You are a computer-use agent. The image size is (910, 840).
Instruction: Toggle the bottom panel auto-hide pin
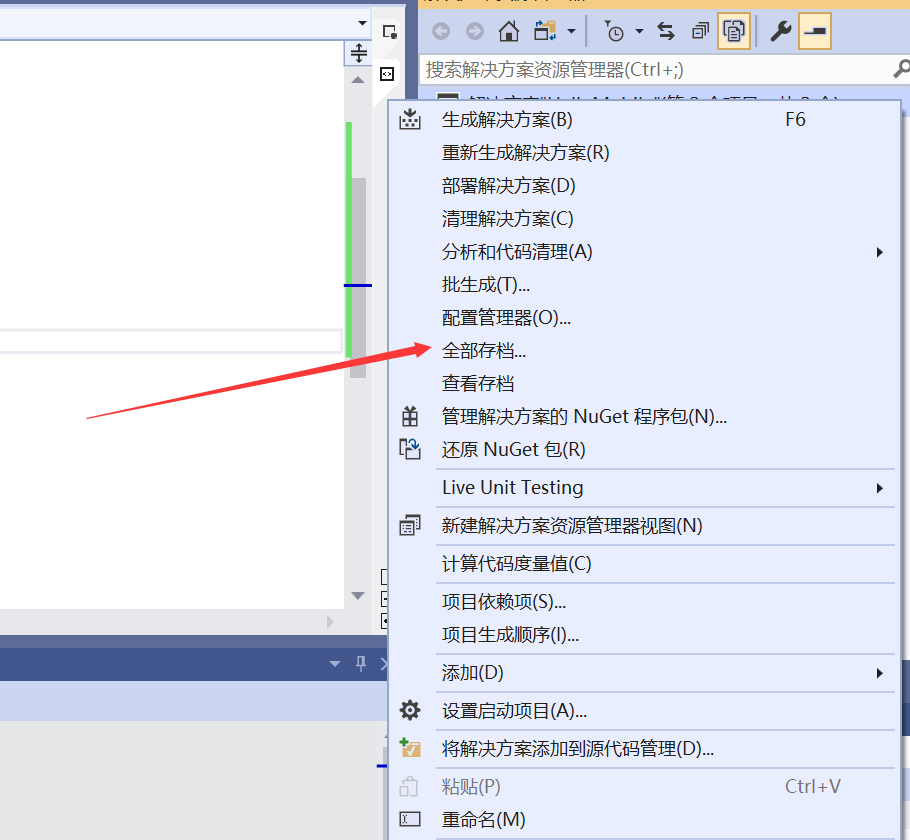point(360,664)
